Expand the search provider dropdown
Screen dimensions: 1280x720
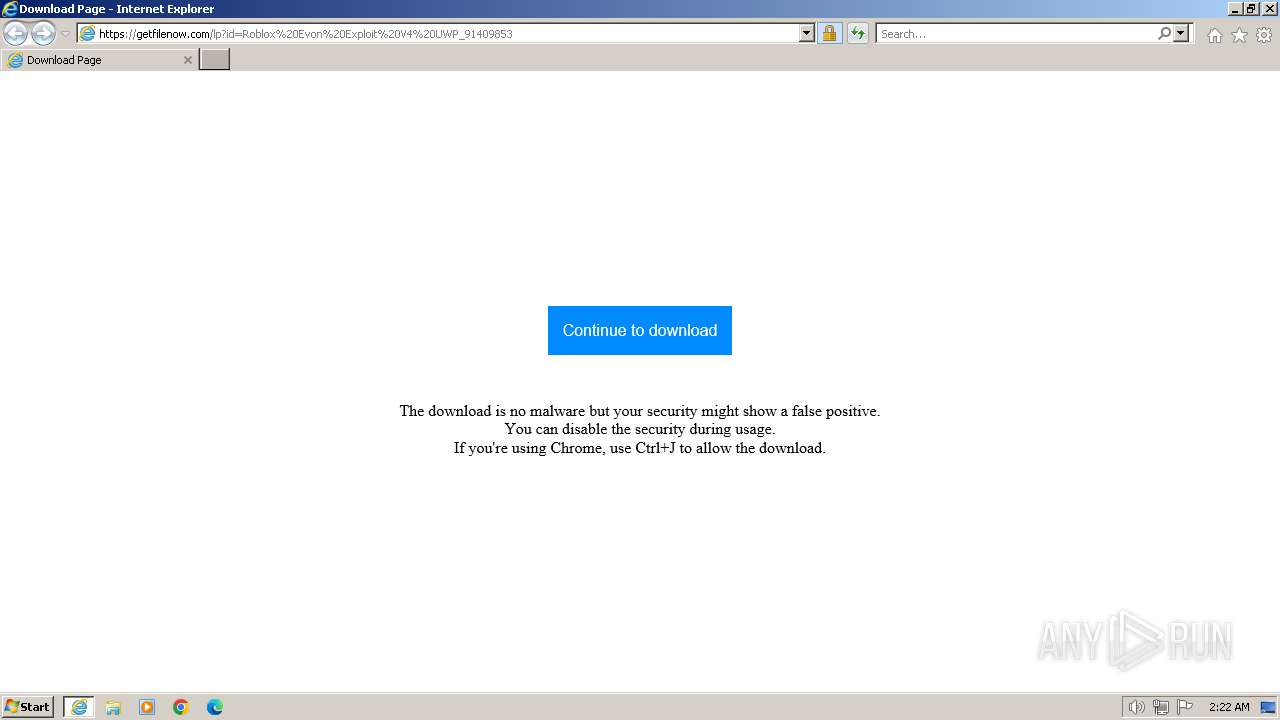pyautogui.click(x=1181, y=34)
